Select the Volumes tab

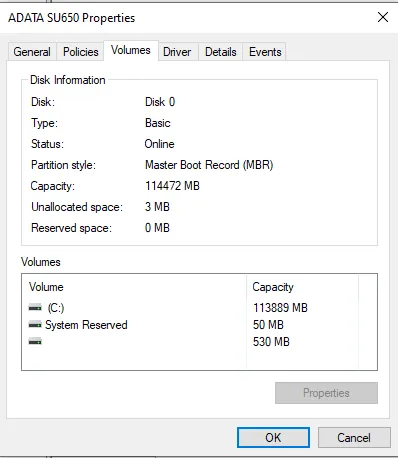click(131, 50)
